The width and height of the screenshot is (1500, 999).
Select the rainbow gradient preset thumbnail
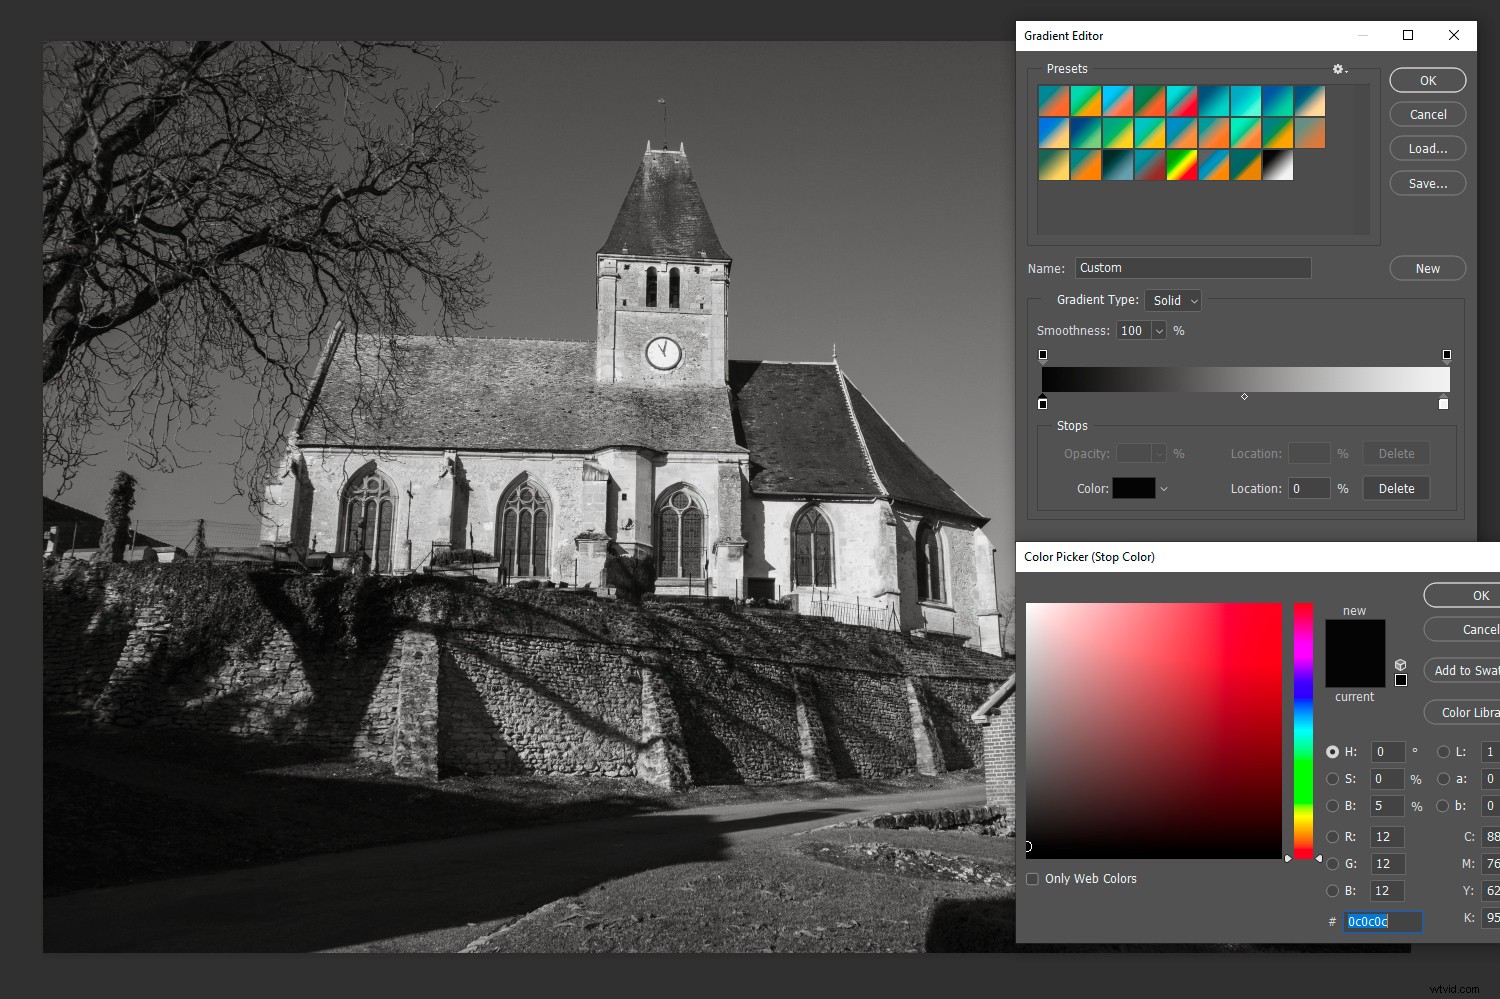[1181, 165]
